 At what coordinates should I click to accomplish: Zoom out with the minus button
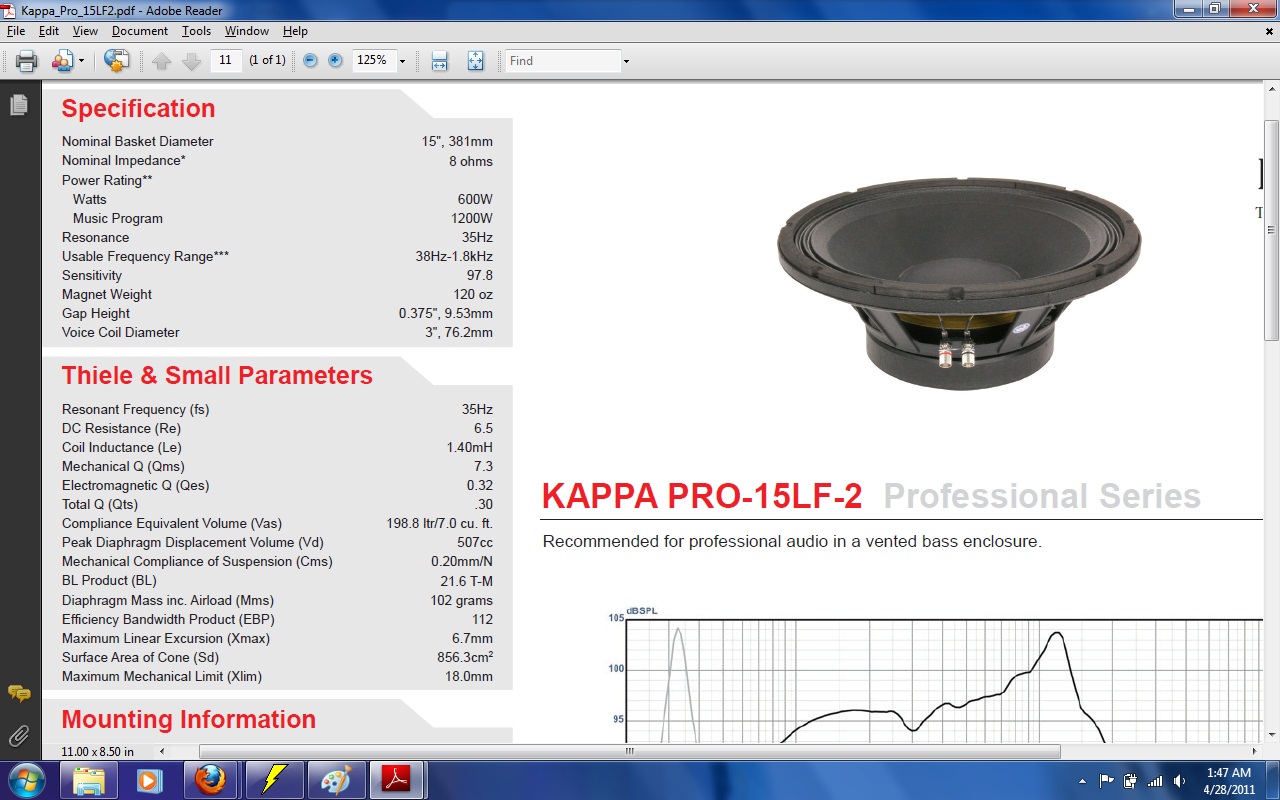[310, 61]
